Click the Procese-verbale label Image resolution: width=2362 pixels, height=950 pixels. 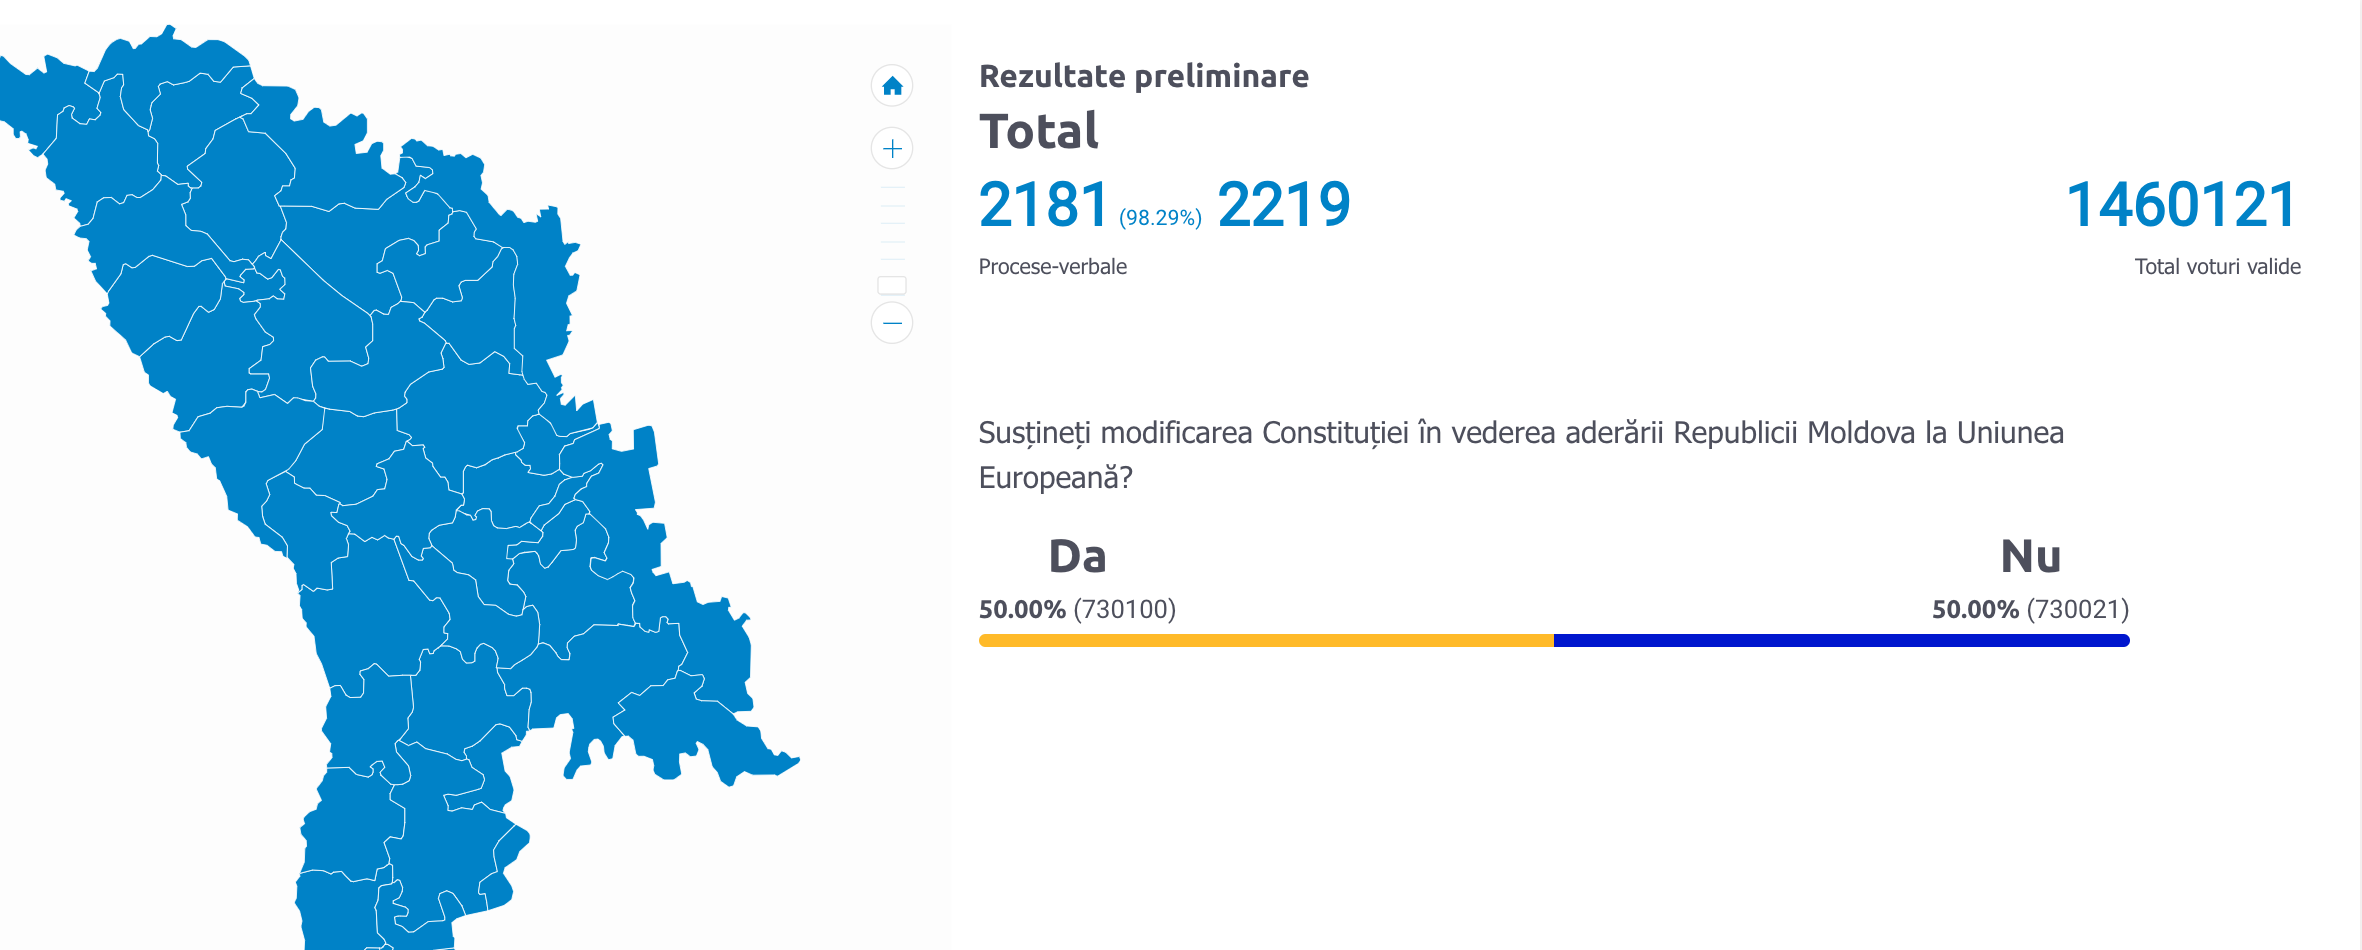[x=1052, y=267]
